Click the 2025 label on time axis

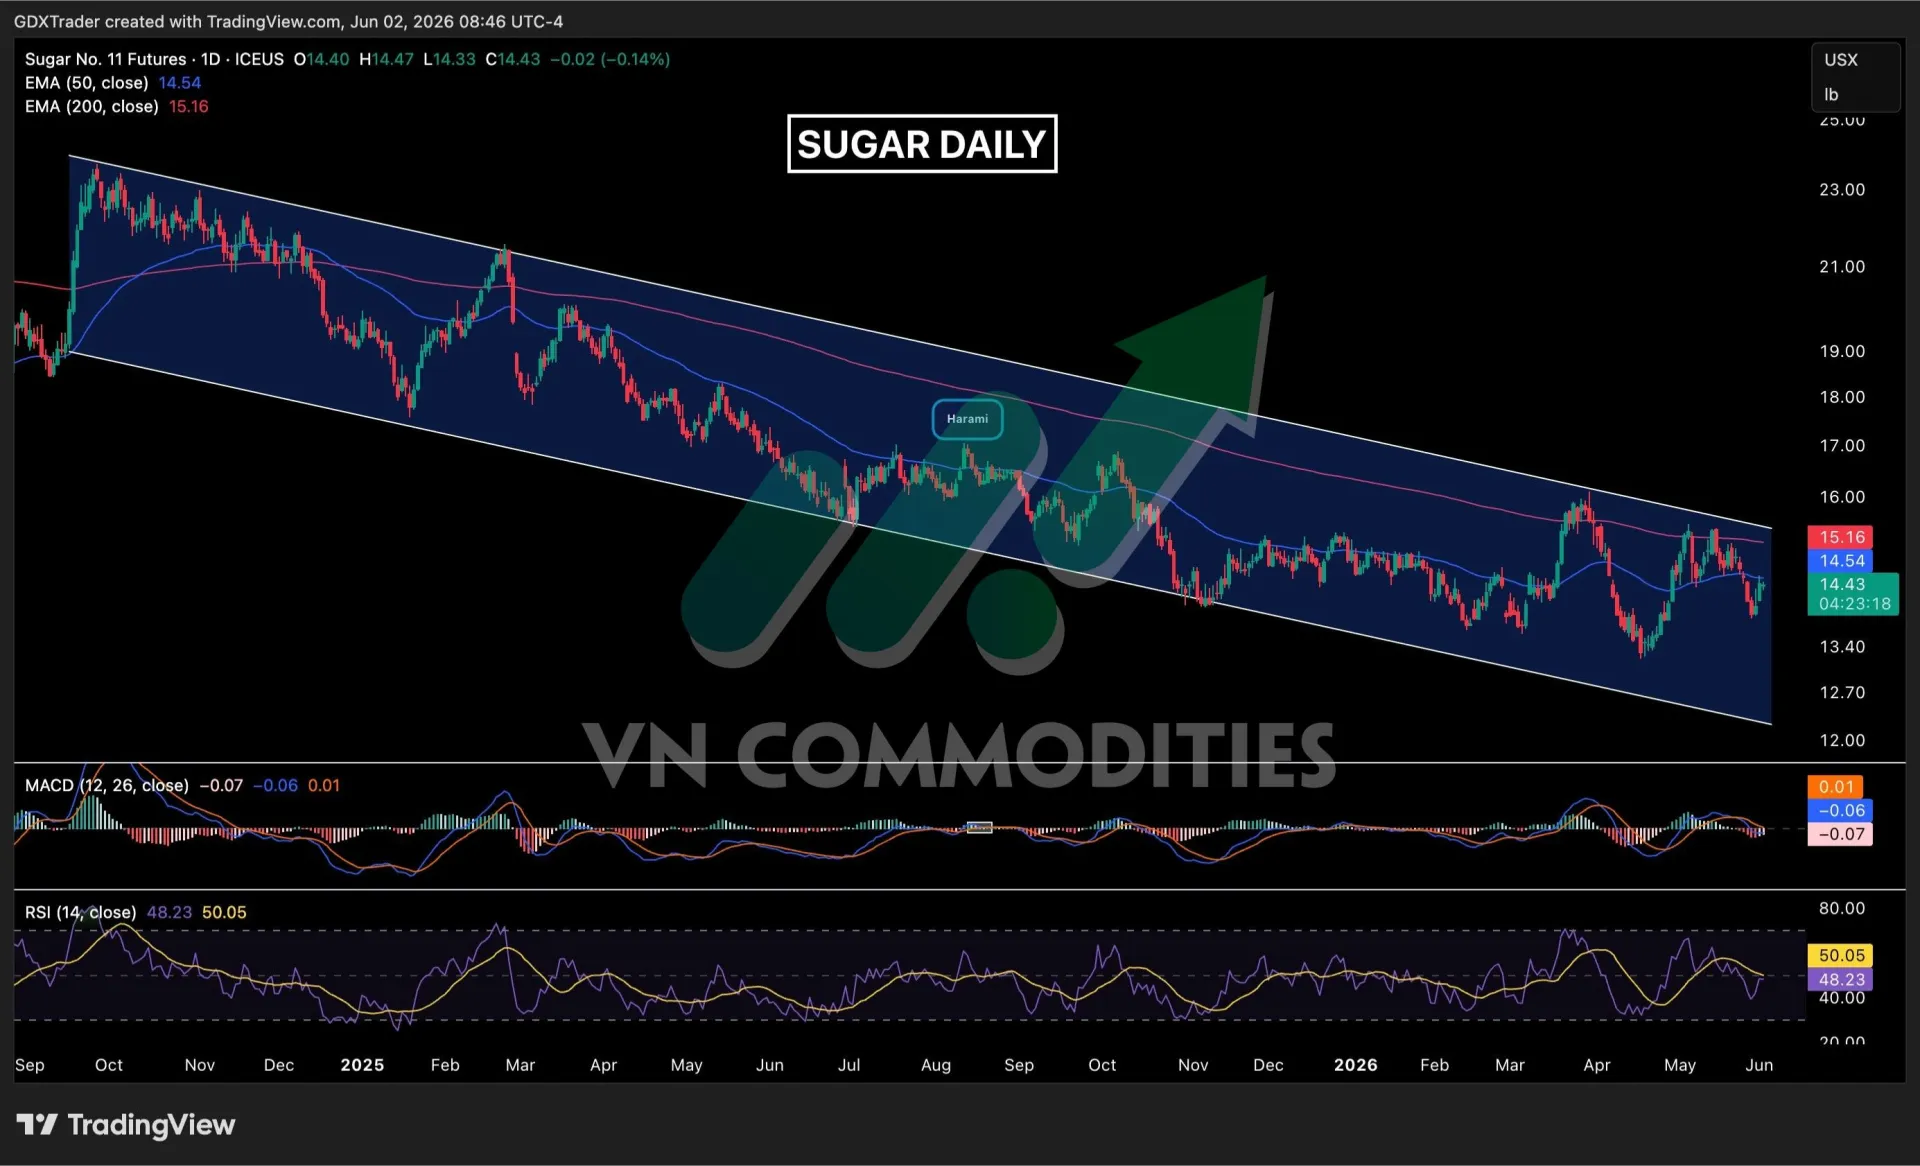[x=362, y=1065]
